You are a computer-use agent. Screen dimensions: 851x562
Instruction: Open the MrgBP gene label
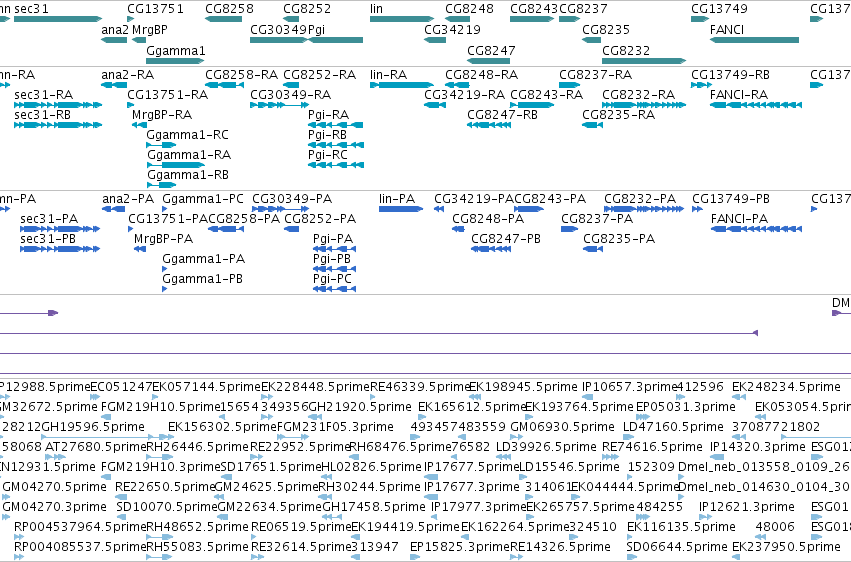pyautogui.click(x=150, y=30)
